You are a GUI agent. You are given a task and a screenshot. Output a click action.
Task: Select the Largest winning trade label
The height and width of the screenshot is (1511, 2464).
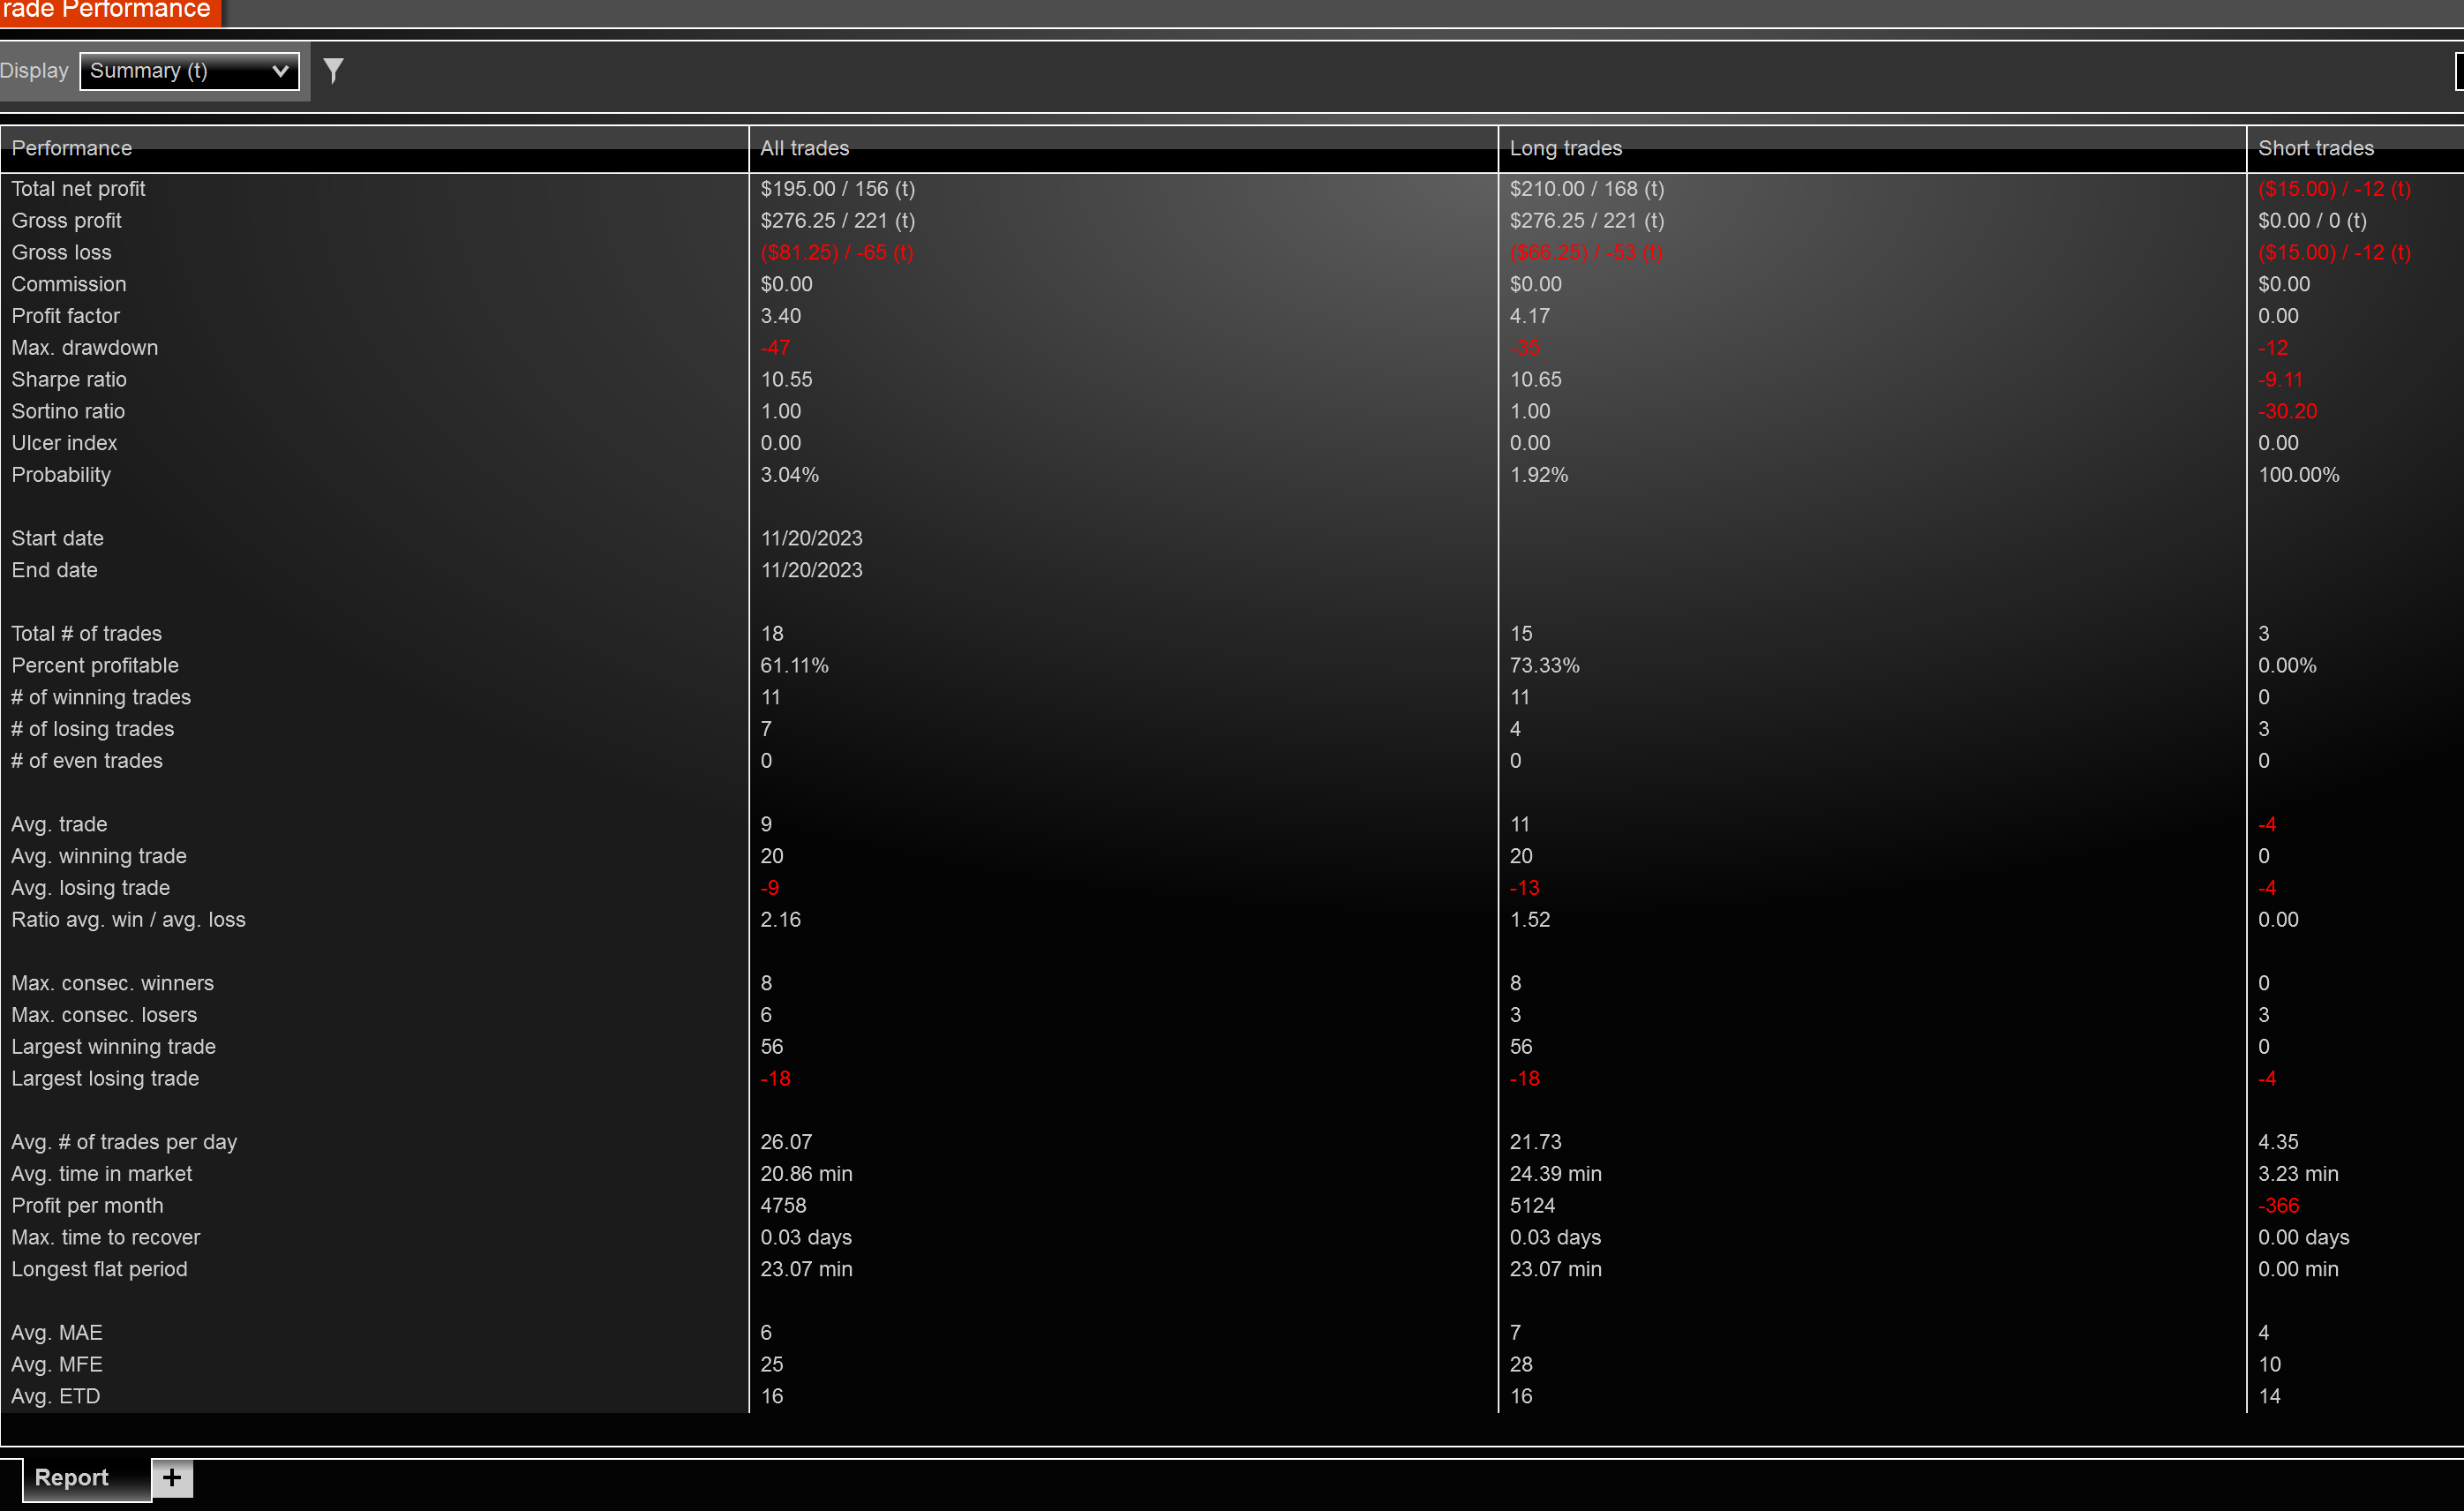pos(114,1048)
